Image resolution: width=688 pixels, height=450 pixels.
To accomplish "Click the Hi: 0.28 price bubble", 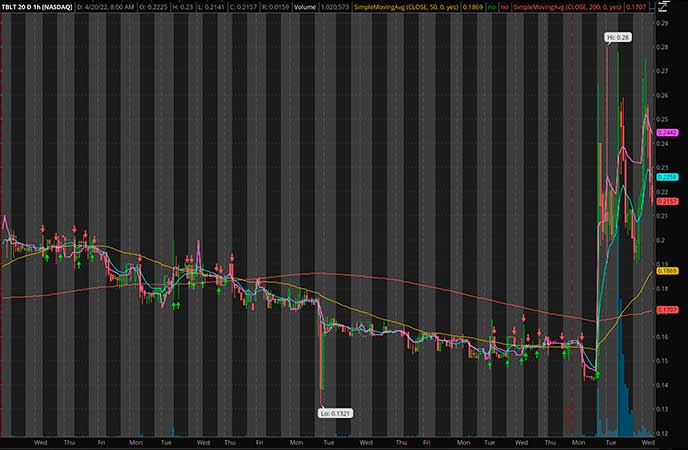I will point(618,37).
